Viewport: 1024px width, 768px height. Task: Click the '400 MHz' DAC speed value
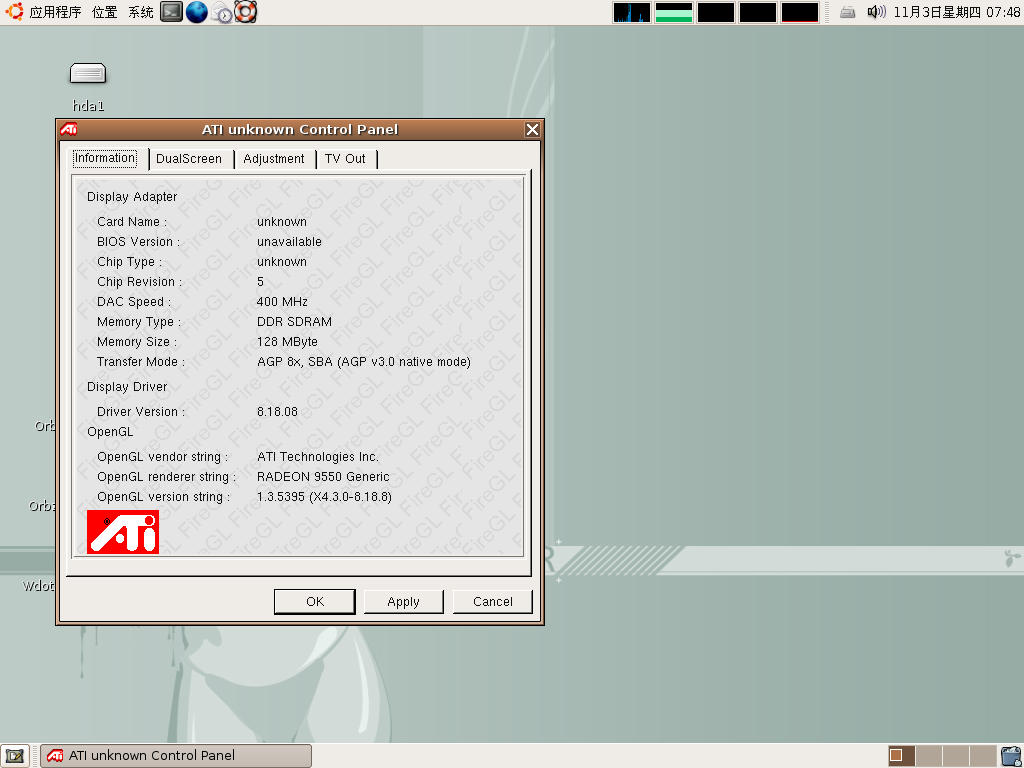point(282,302)
